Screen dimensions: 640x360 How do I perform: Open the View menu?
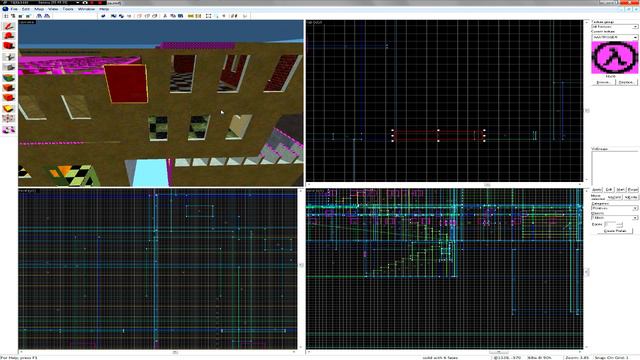pos(53,9)
